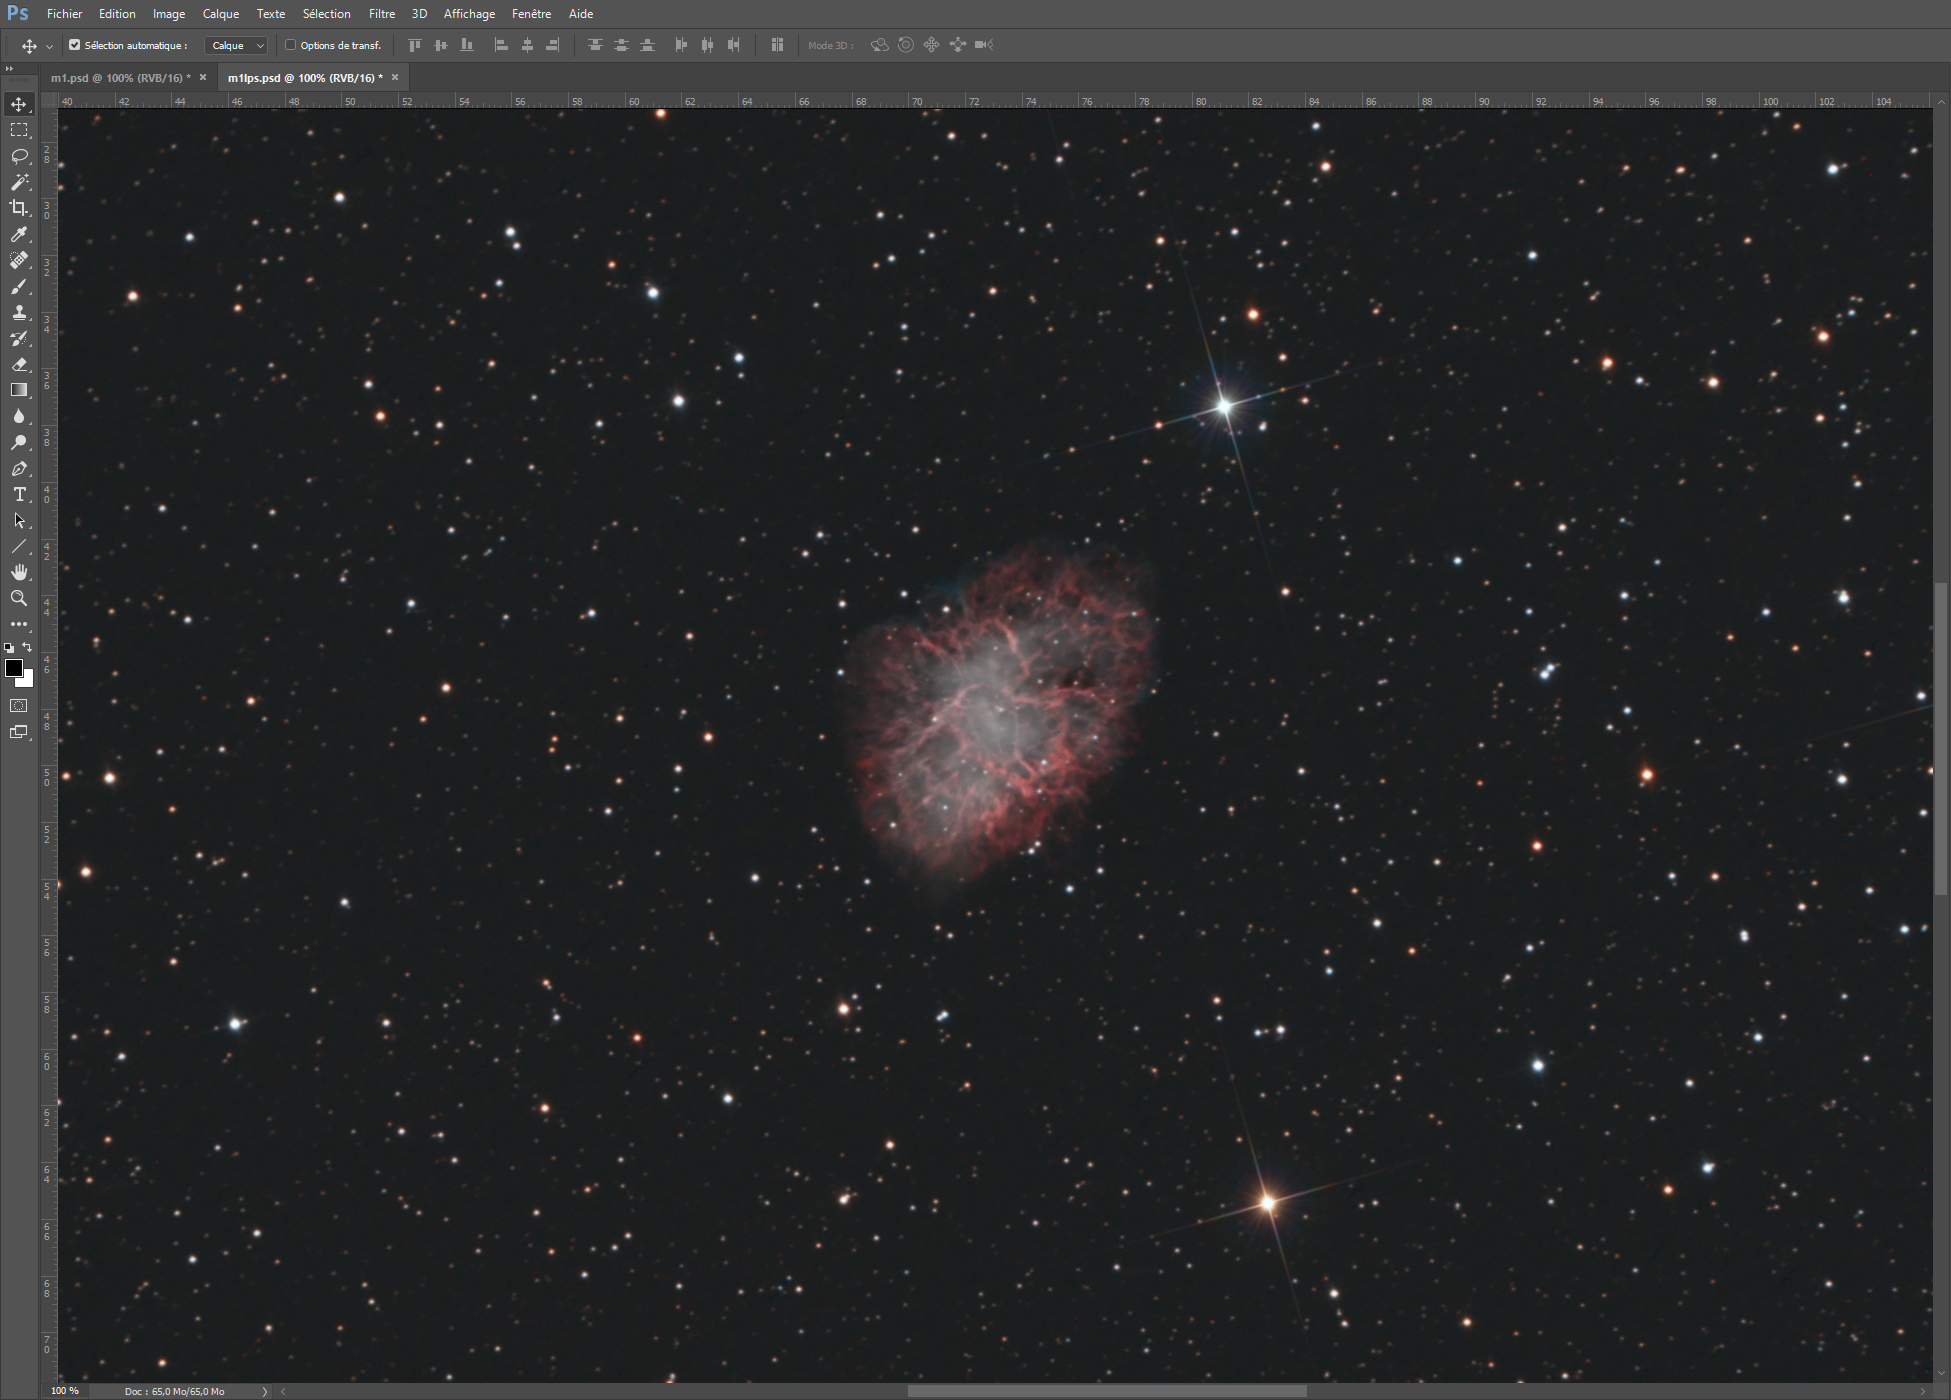This screenshot has height=1400, width=1951.
Task: Open the Edition menu
Action: click(x=117, y=14)
